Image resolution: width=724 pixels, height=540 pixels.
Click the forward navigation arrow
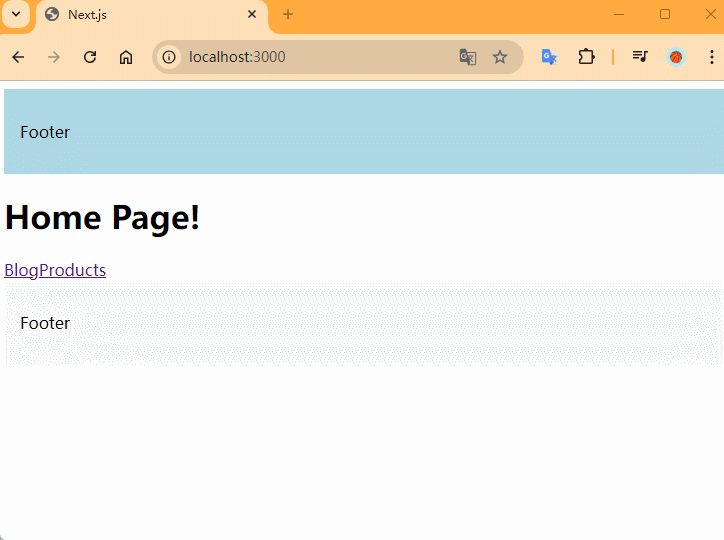point(54,57)
